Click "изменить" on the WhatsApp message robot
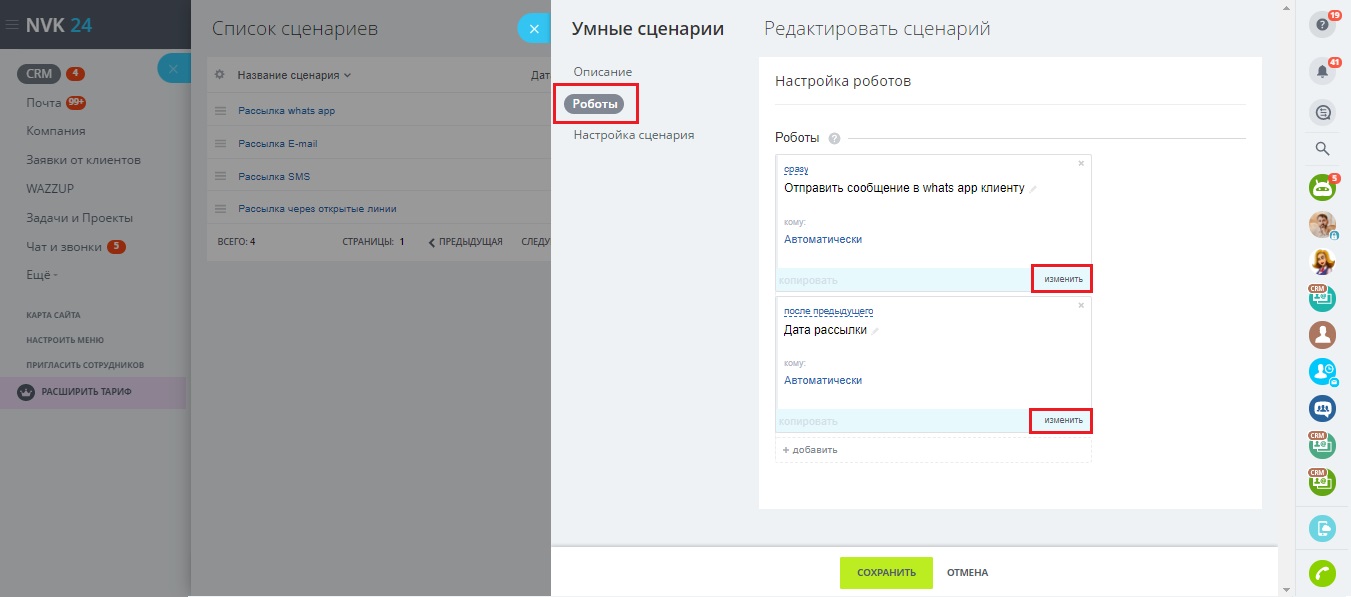The height and width of the screenshot is (597, 1351). coord(1062,279)
